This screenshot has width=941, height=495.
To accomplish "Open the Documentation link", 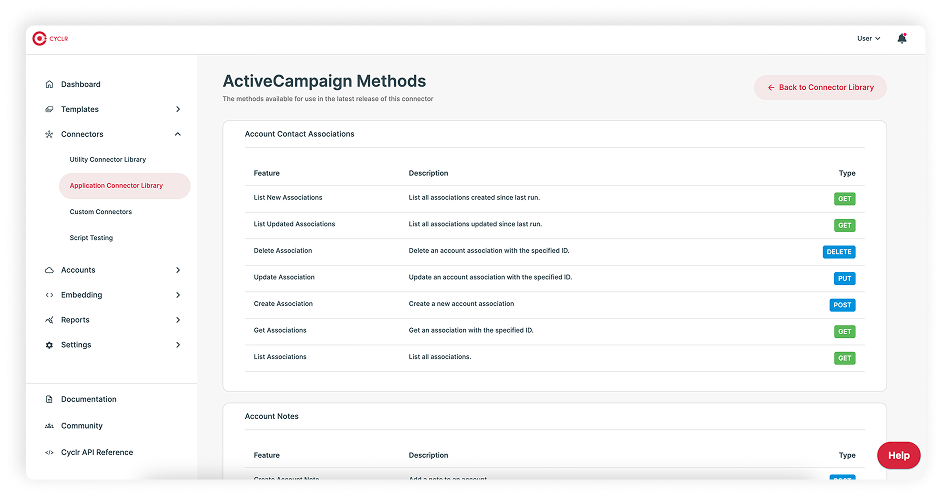I will coord(89,399).
